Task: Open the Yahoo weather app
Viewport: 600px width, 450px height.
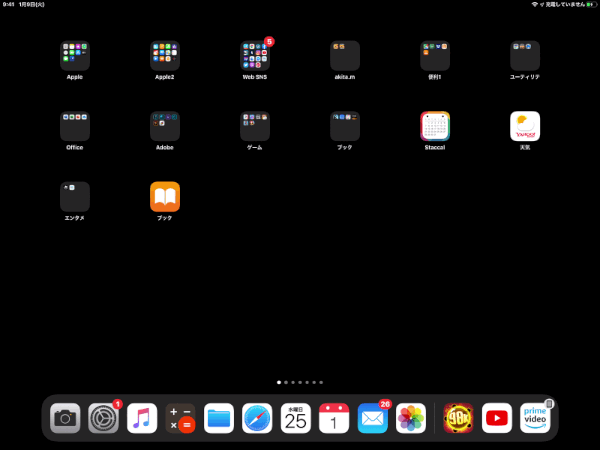Action: tap(525, 126)
